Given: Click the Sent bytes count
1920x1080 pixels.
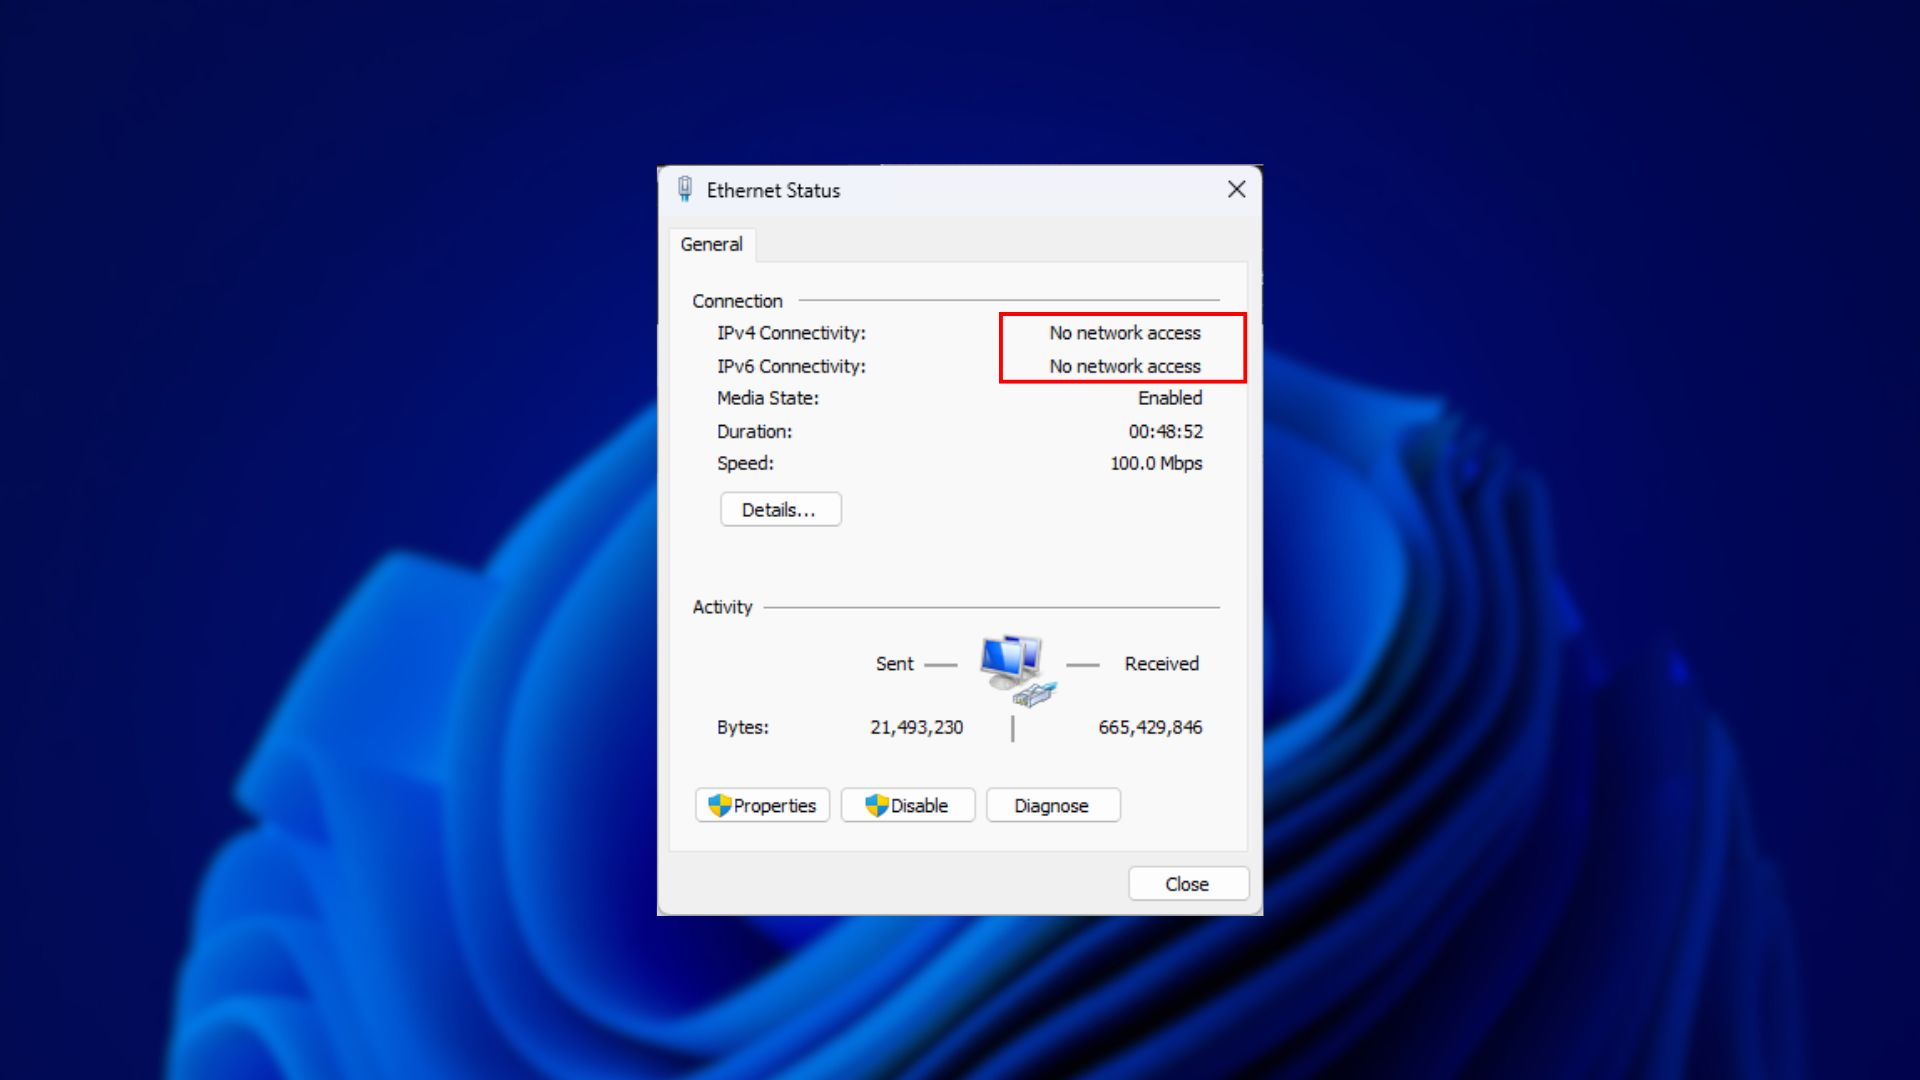Looking at the screenshot, I should point(916,727).
